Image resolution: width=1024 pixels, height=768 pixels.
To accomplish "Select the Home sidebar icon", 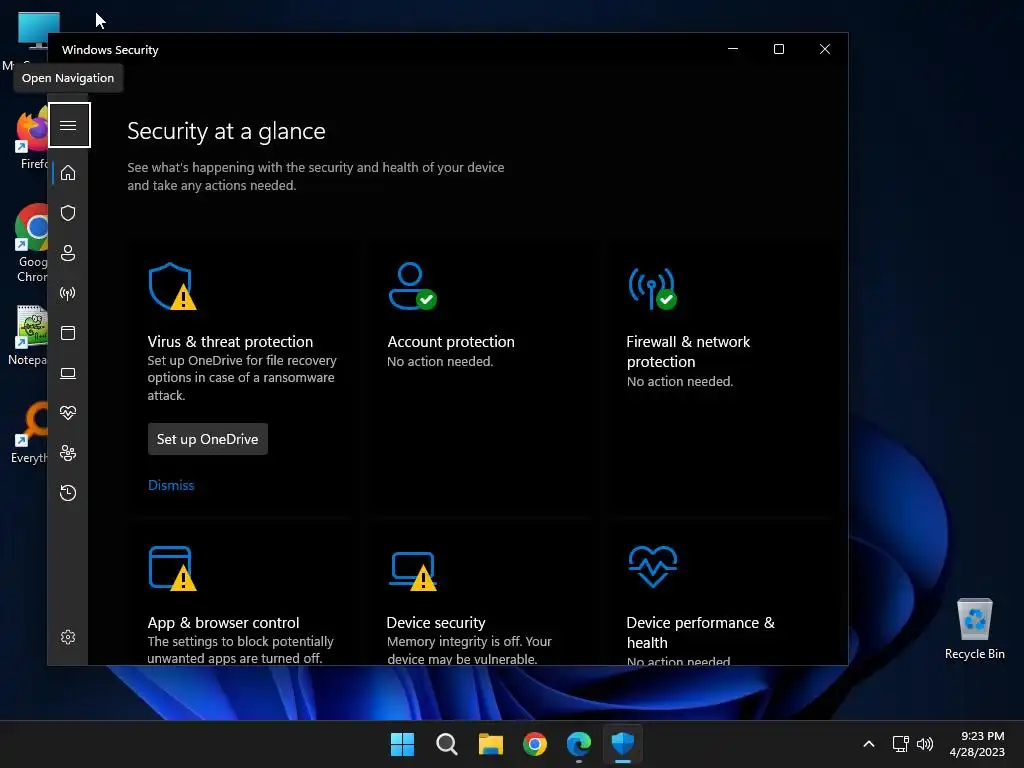I will (68, 173).
